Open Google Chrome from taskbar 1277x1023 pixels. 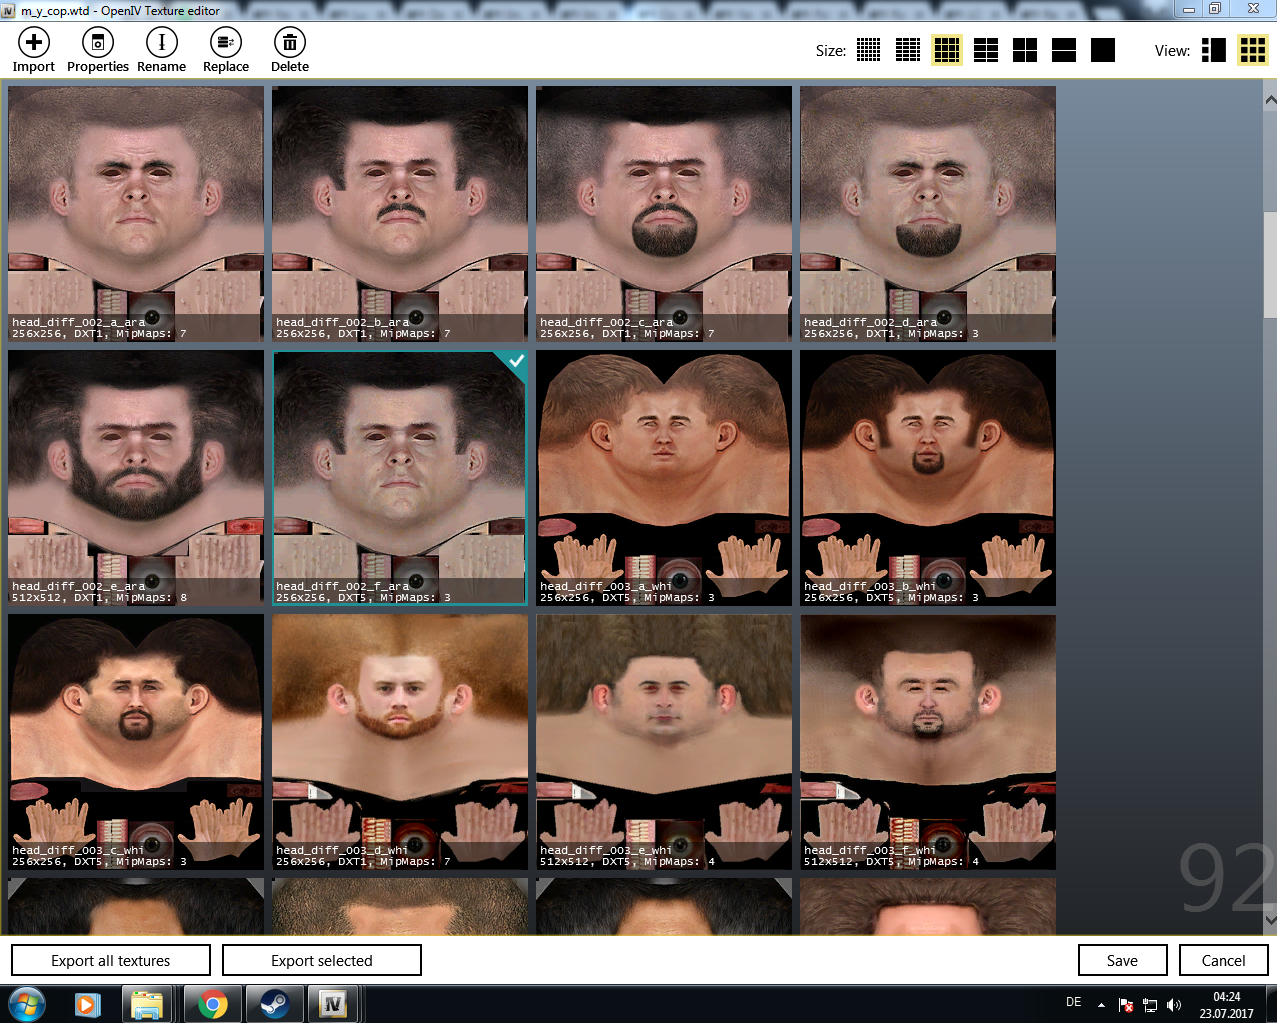[212, 1004]
